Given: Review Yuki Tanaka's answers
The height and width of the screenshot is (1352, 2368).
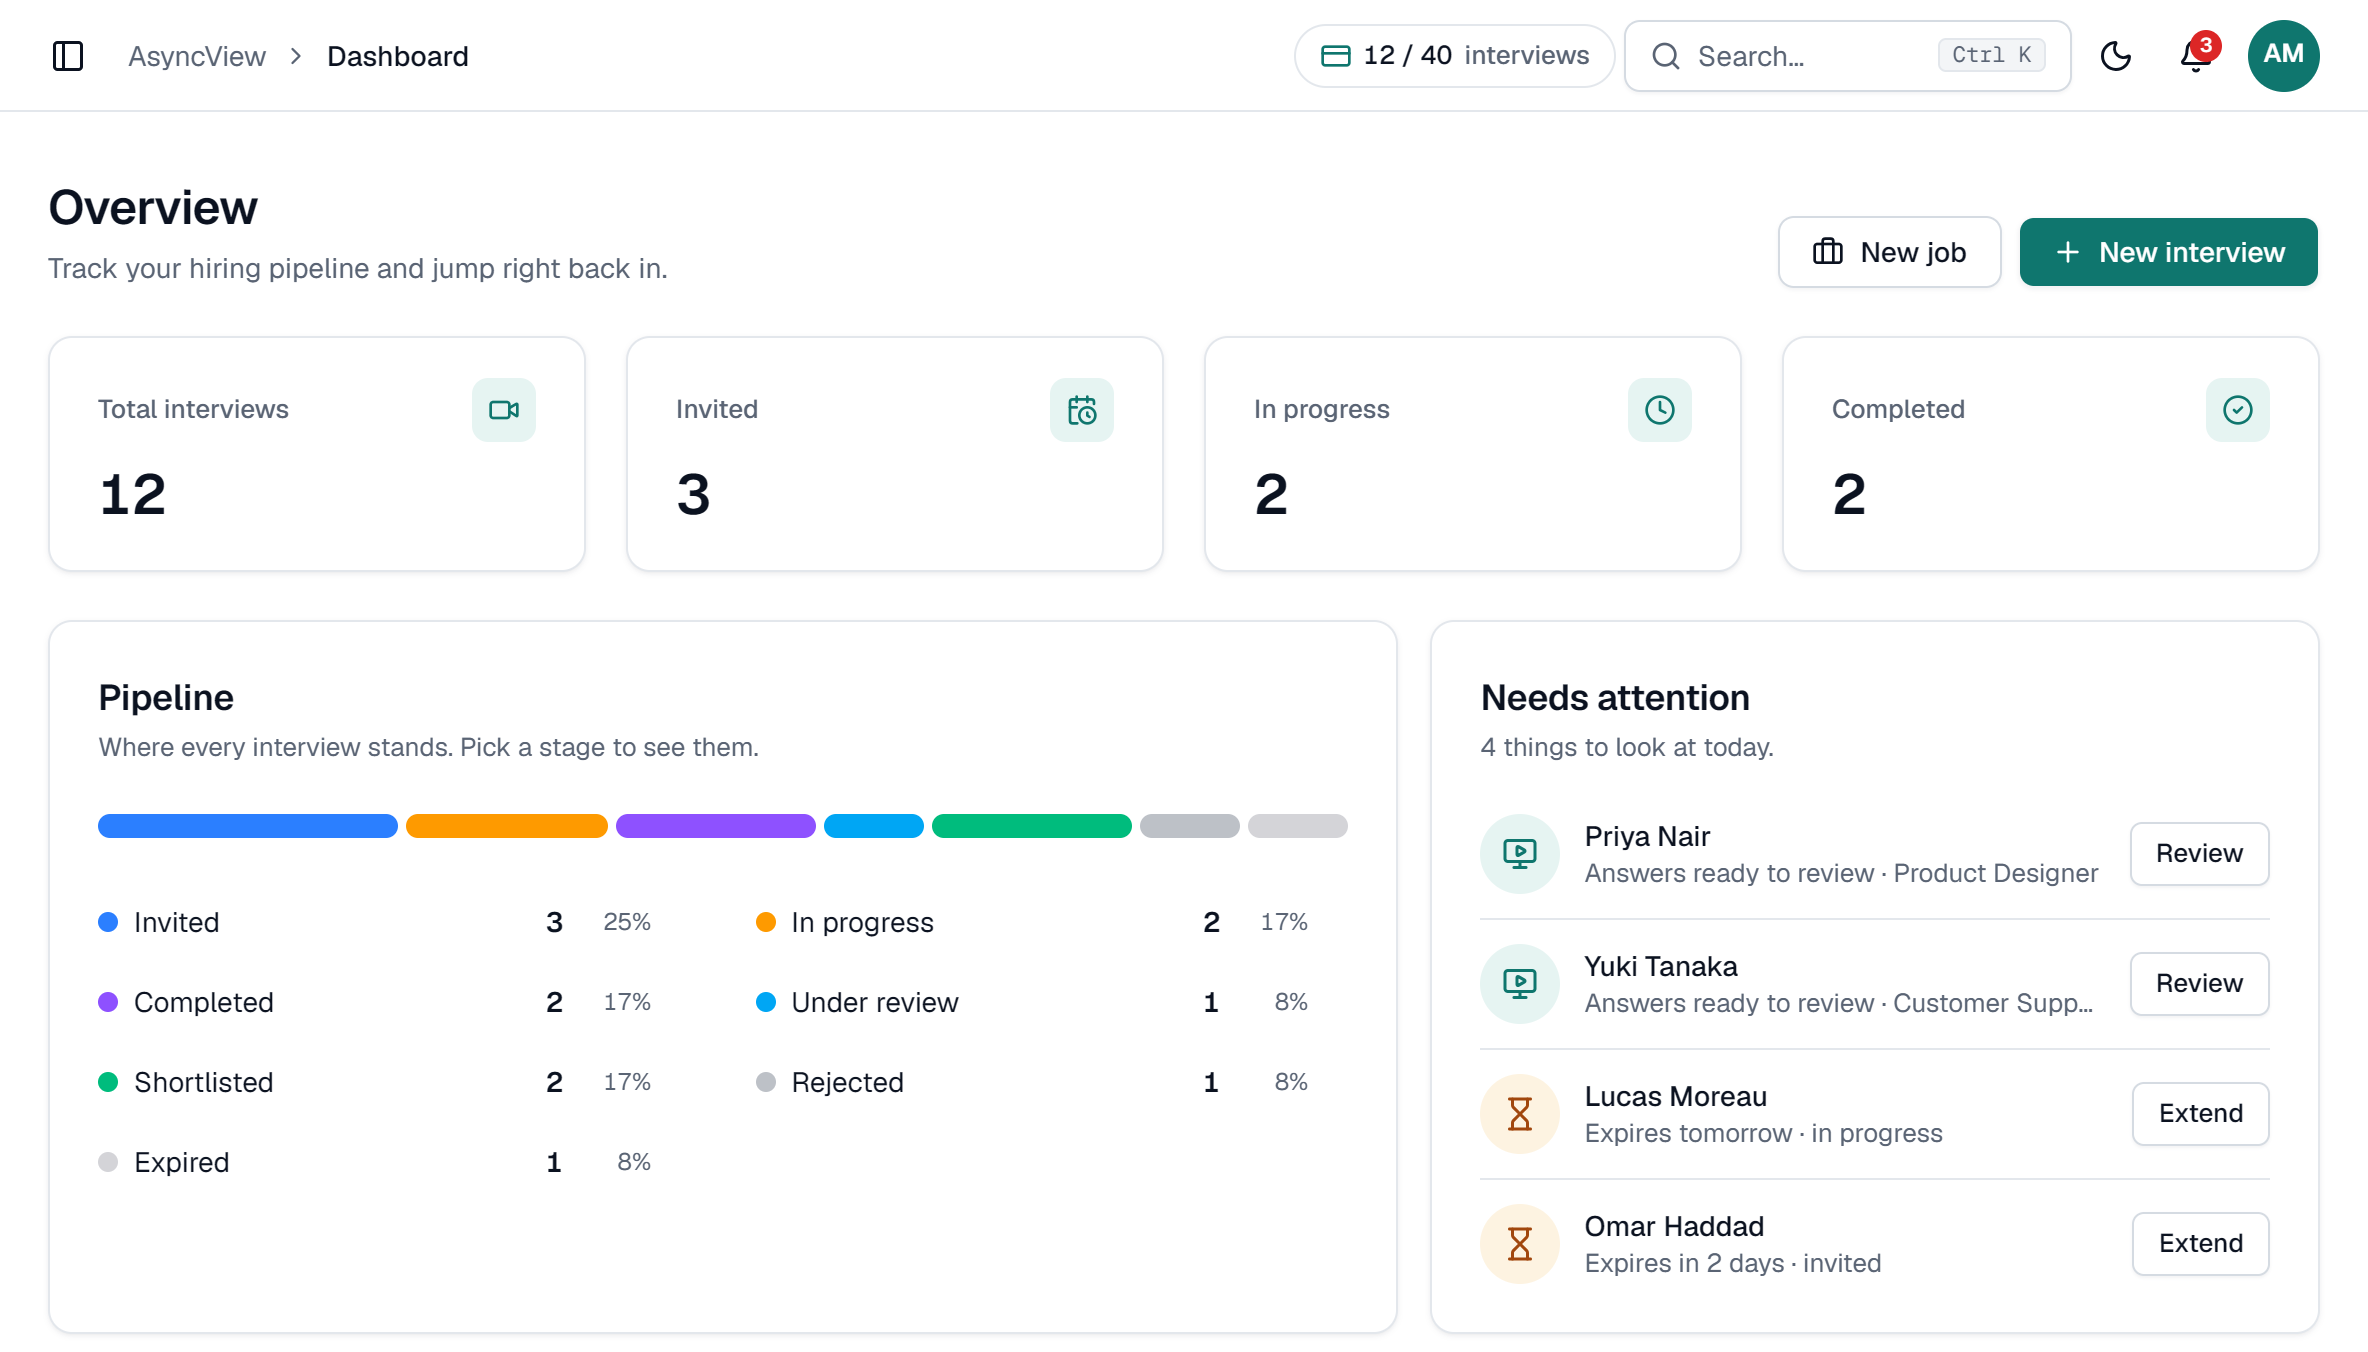Looking at the screenshot, I should (2200, 984).
